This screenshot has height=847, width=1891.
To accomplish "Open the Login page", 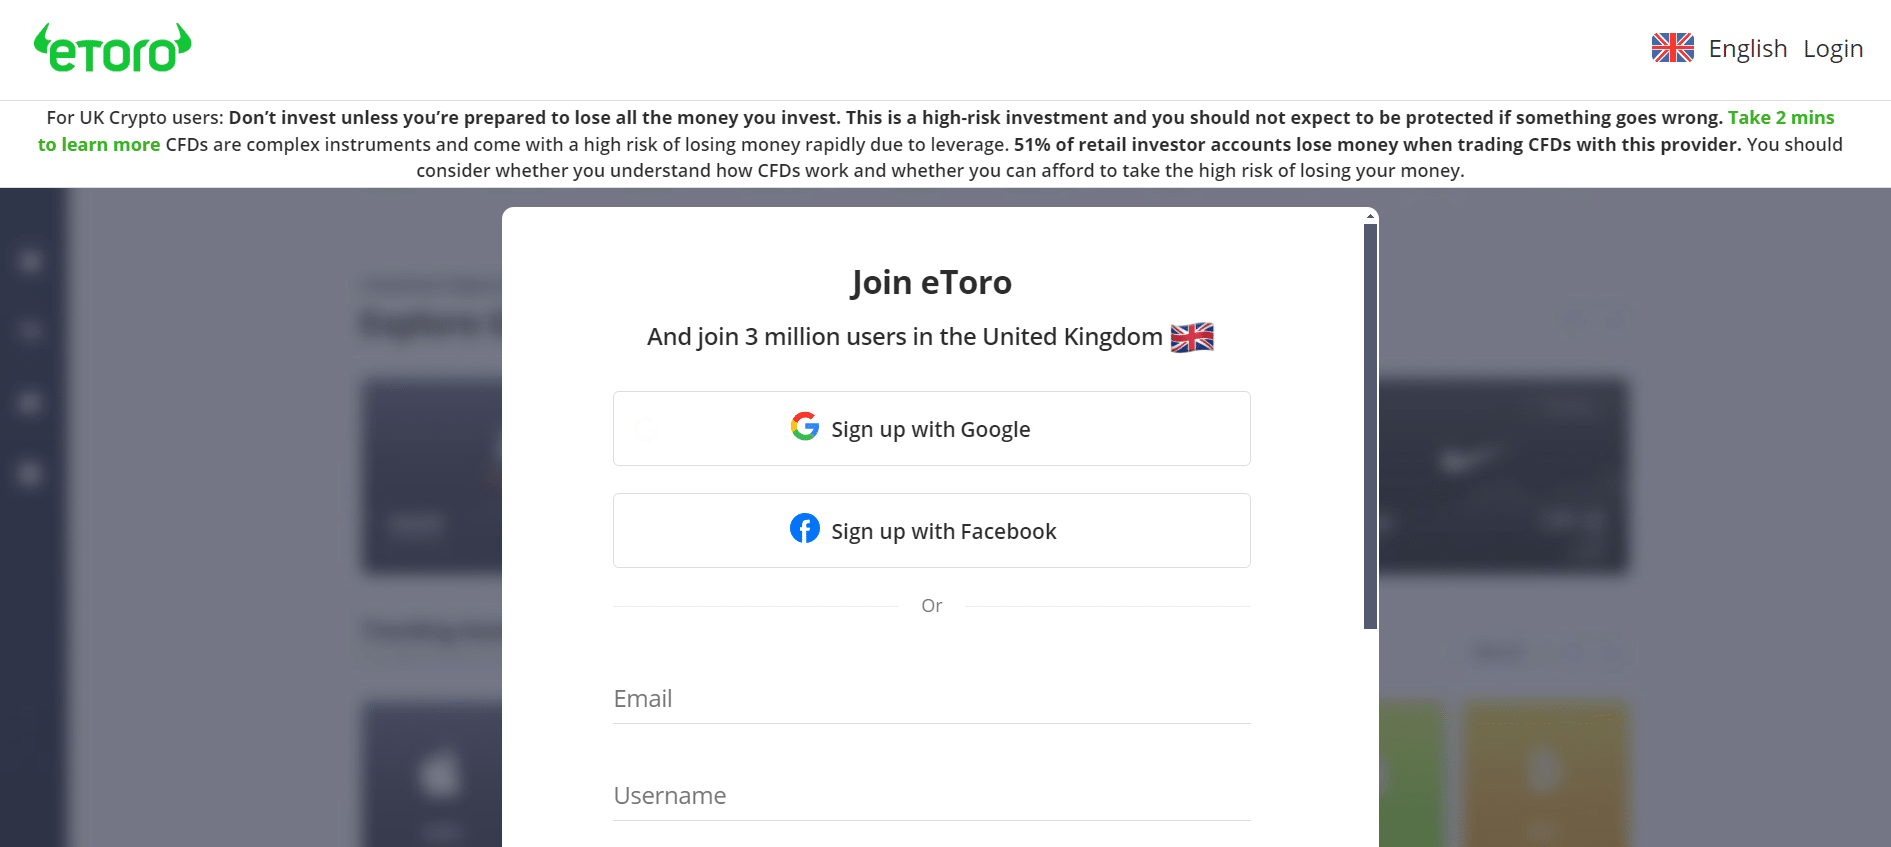I will click(x=1833, y=48).
